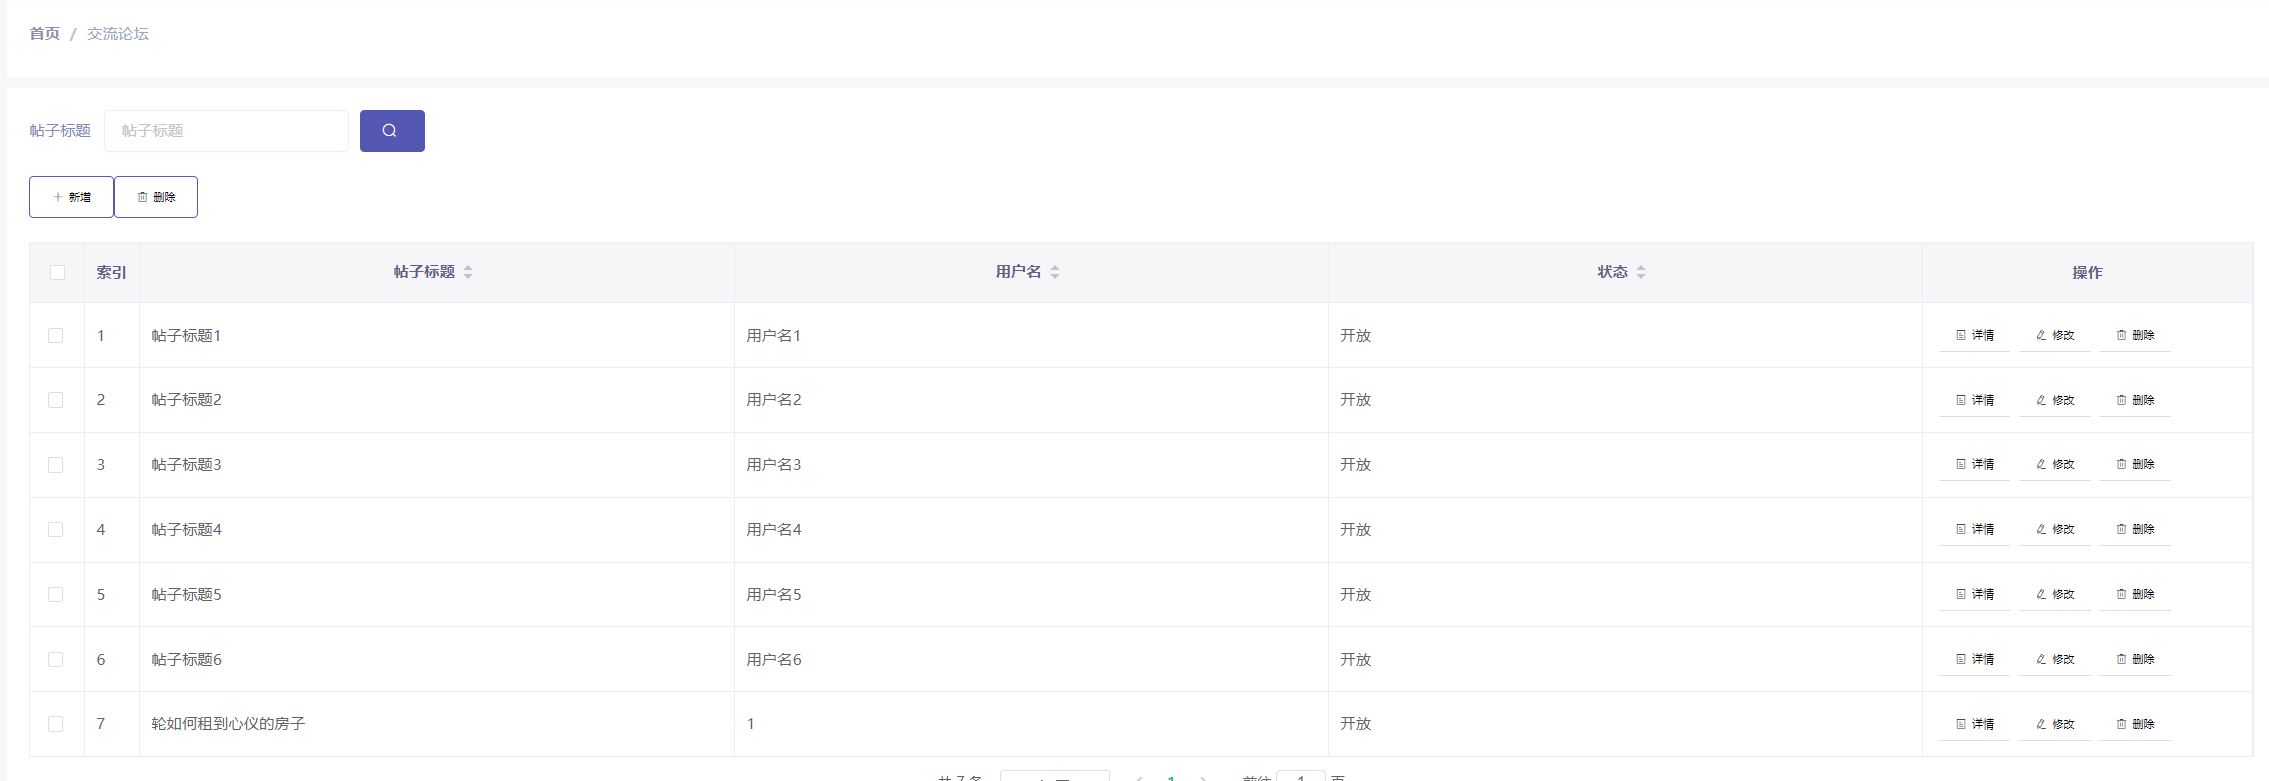Toggle the select-all checkbox in table header

click(x=57, y=272)
